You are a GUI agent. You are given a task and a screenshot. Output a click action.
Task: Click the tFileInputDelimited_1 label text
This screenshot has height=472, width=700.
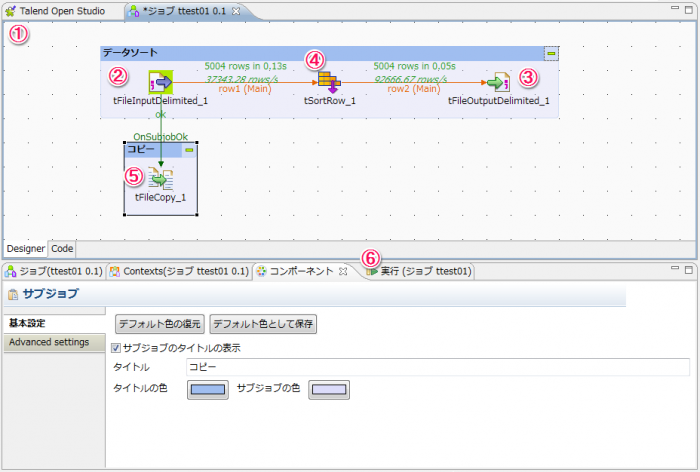pyautogui.click(x=160, y=101)
